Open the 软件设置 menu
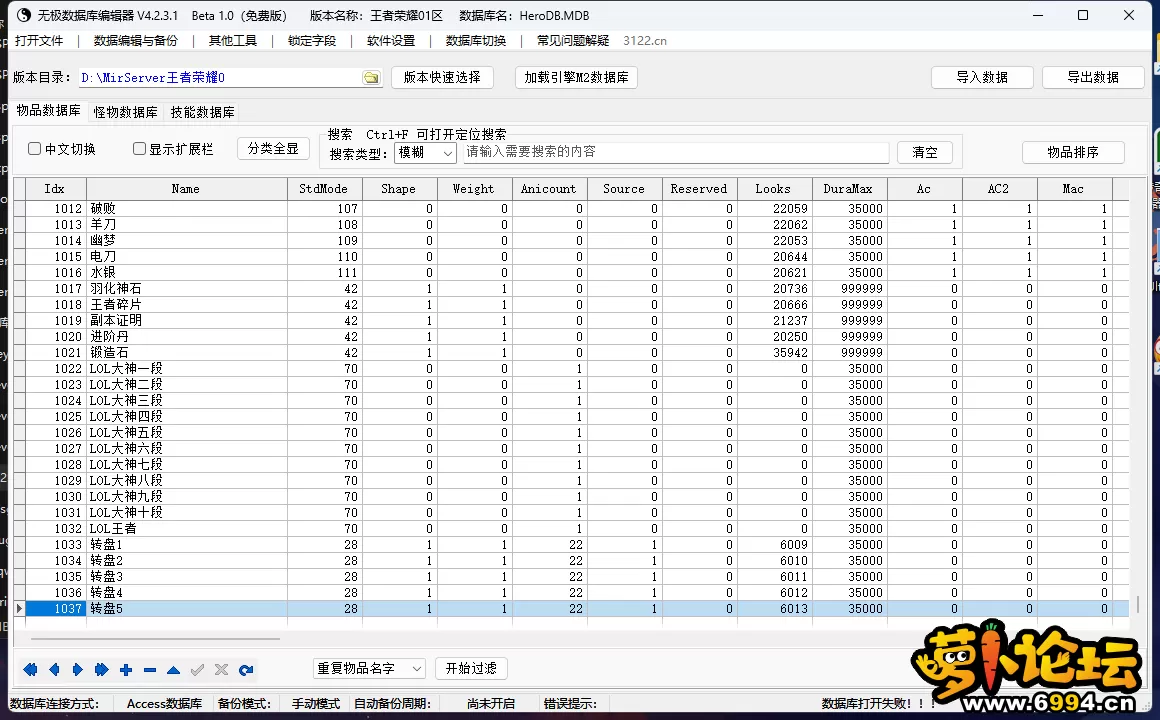This screenshot has width=1160, height=720. click(x=391, y=41)
